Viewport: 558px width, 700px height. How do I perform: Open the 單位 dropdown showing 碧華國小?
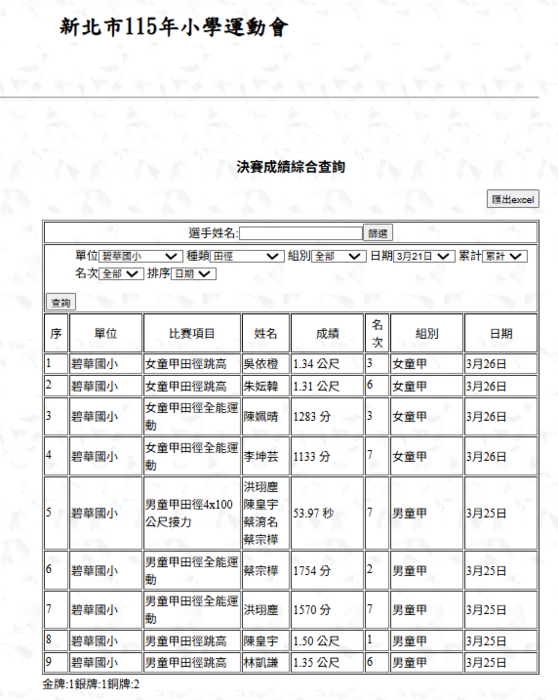pos(141,256)
